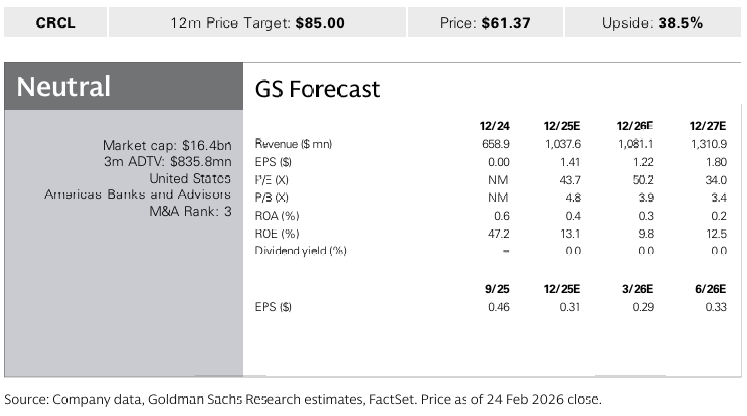The height and width of the screenshot is (416, 747).
Task: Click the Revenue ($ mn) row label
Action: [x=292, y=144]
